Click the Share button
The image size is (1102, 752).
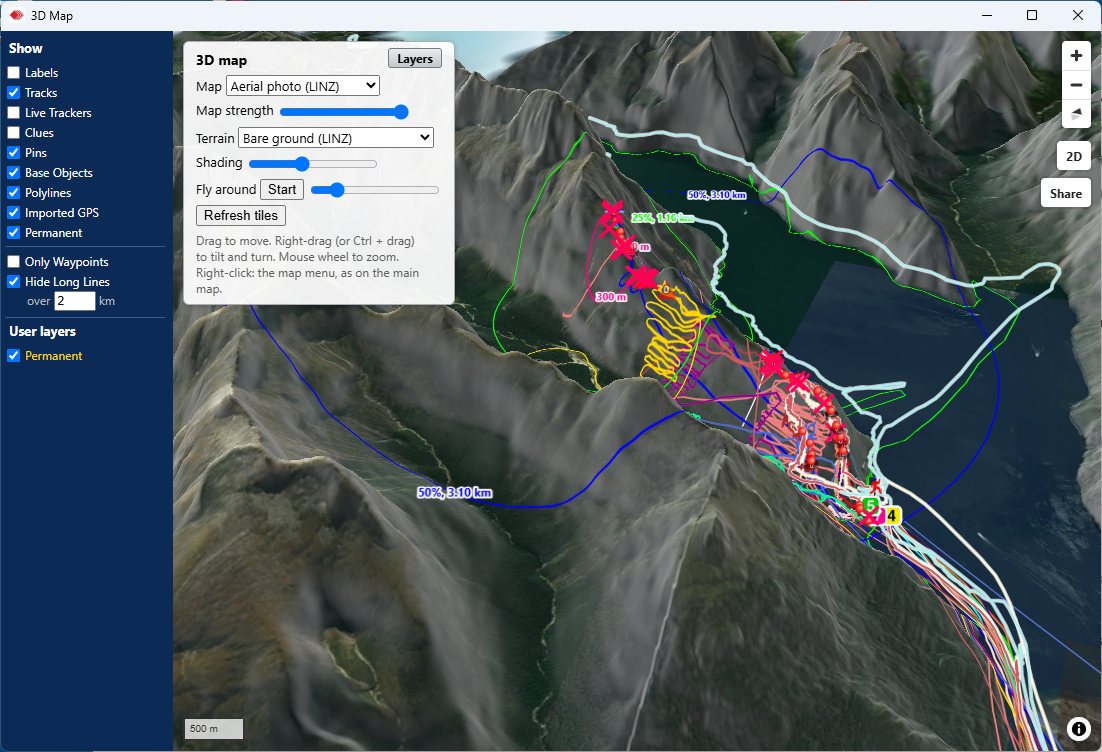pyautogui.click(x=1065, y=193)
